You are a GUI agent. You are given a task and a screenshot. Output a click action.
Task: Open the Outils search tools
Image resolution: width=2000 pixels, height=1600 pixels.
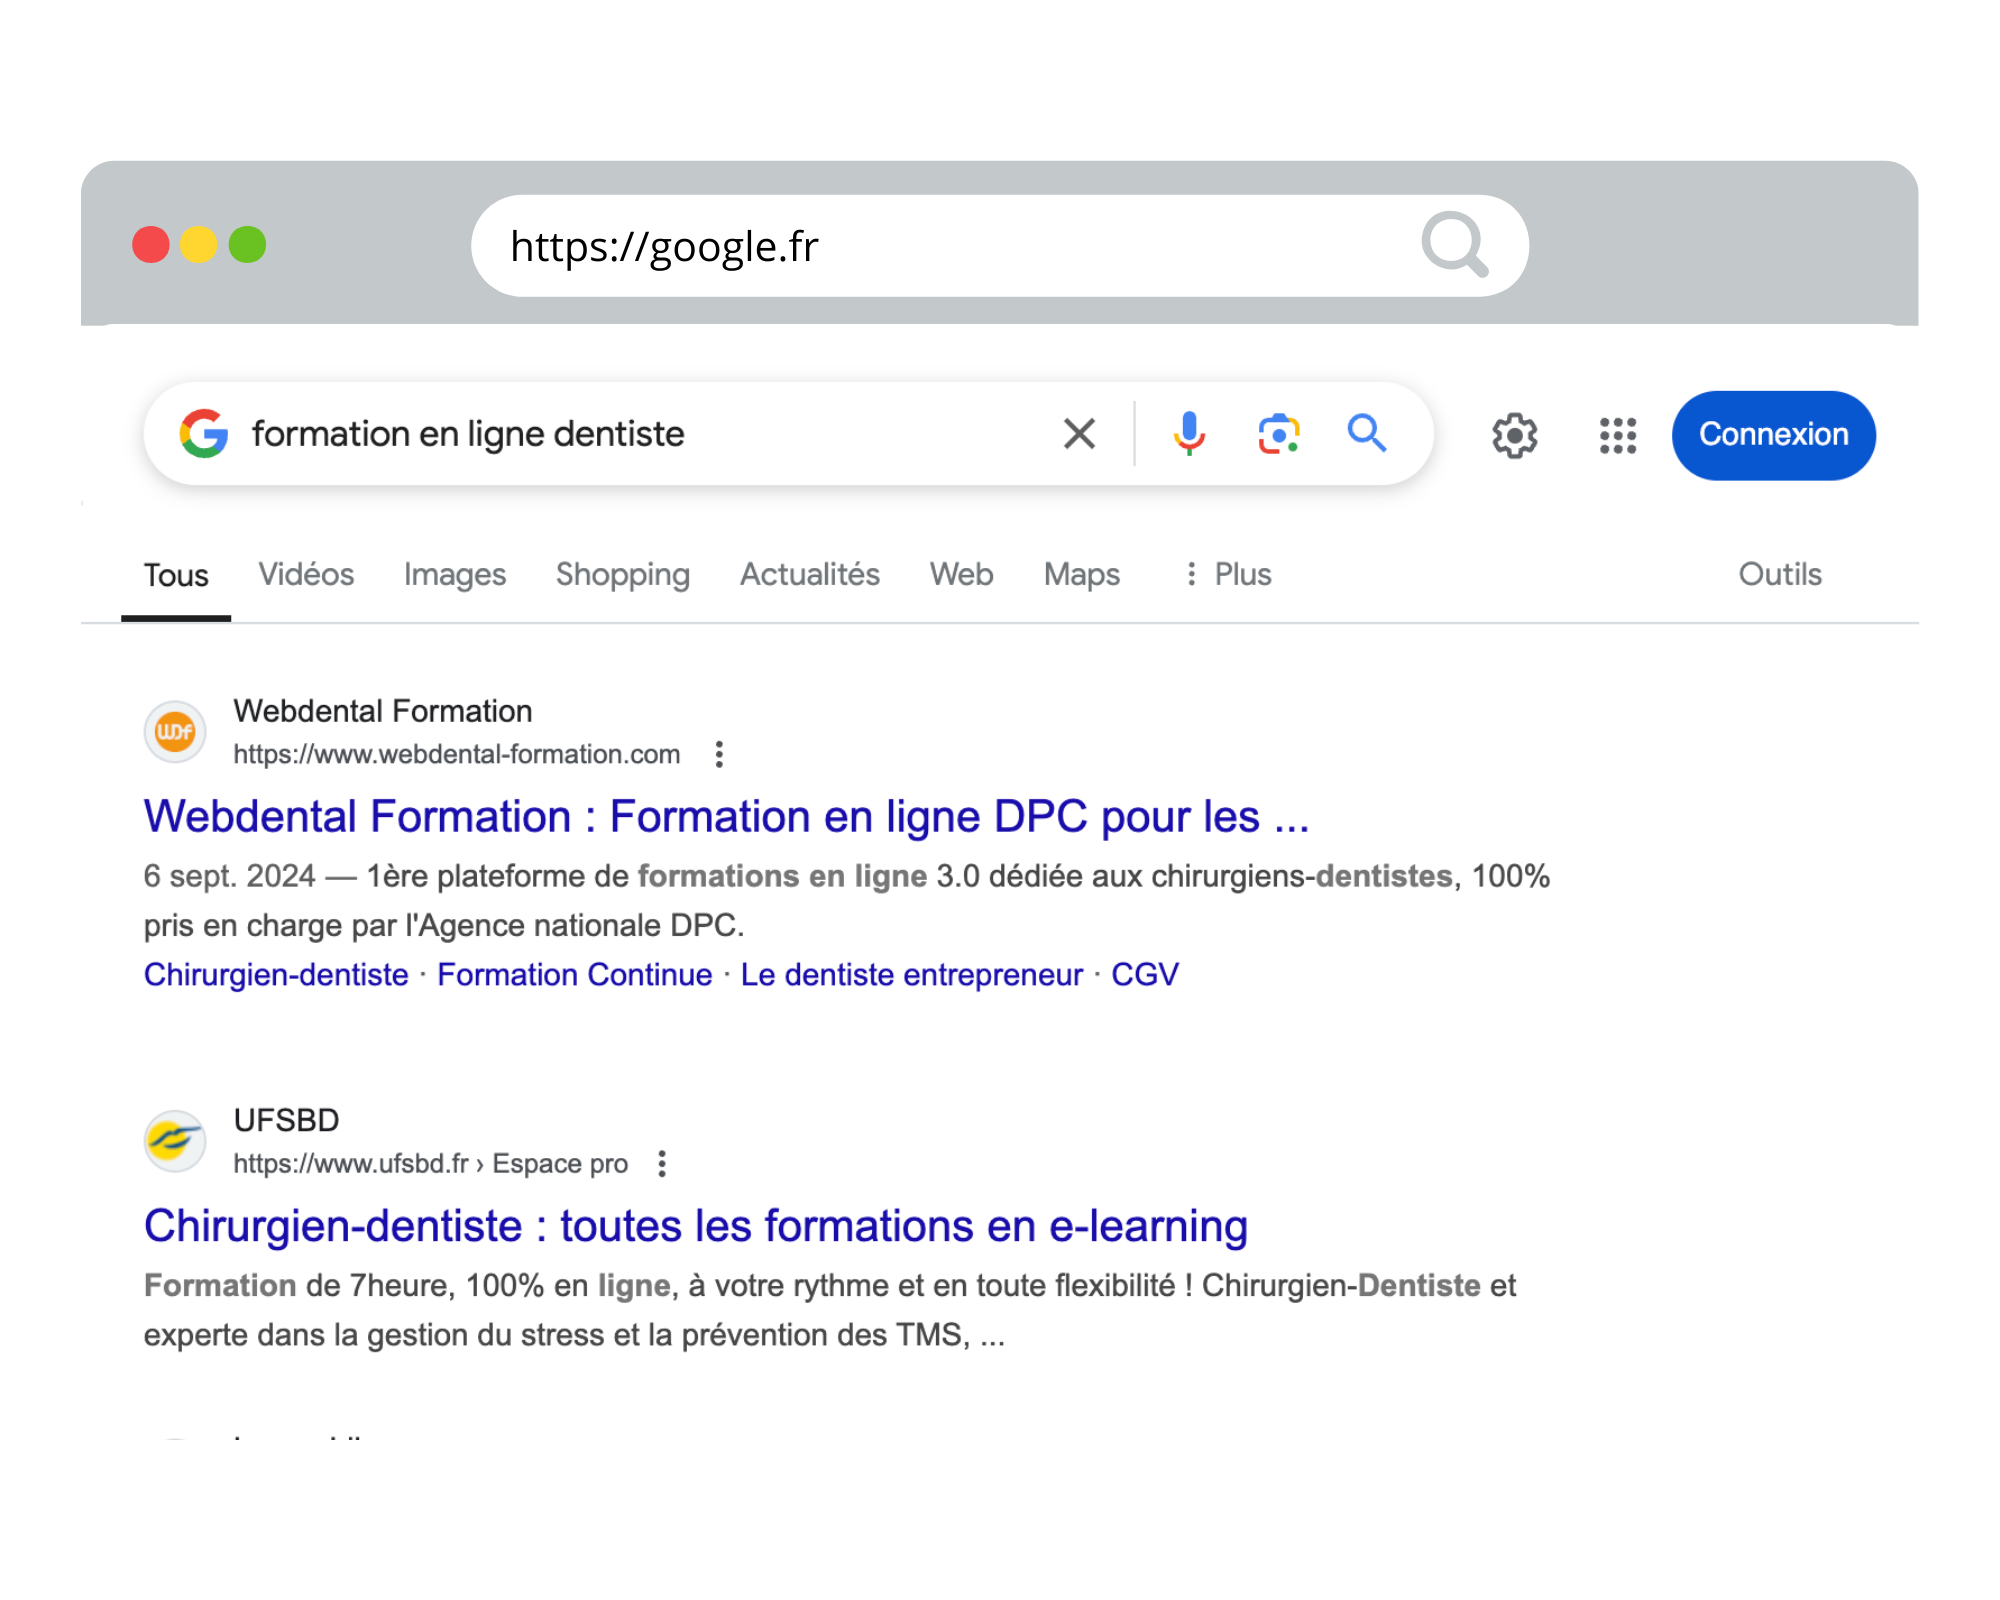(1780, 574)
